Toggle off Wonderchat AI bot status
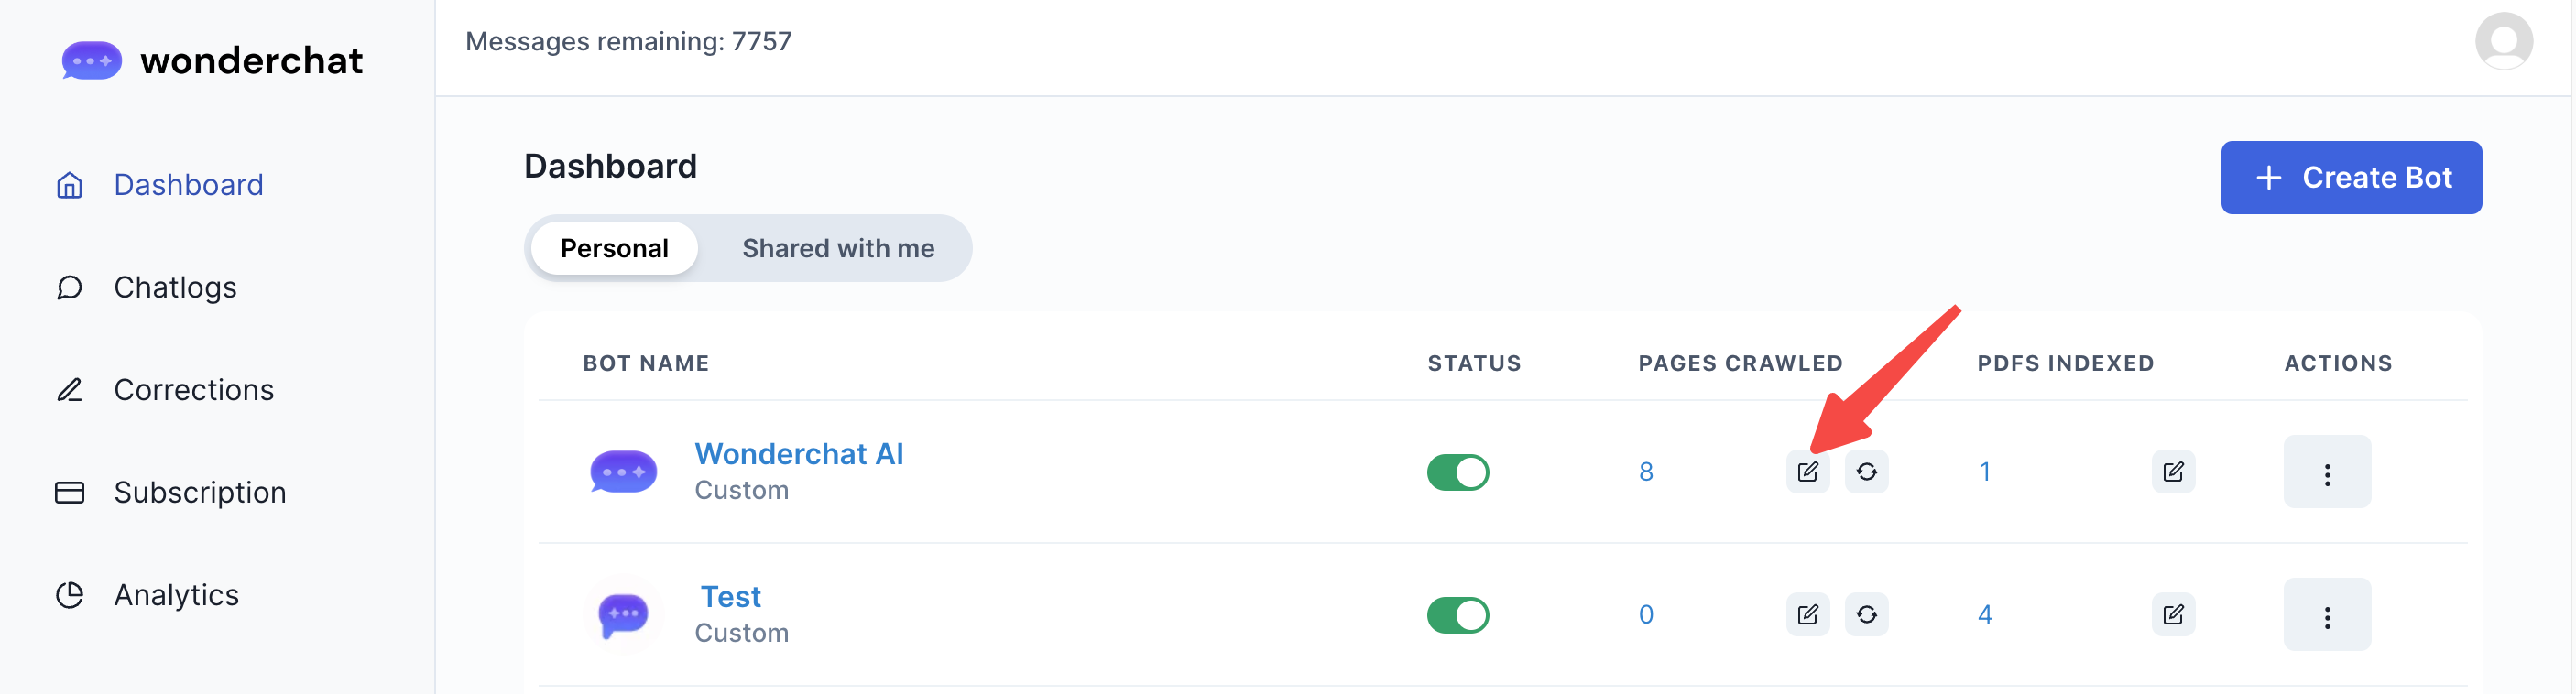 [1457, 472]
